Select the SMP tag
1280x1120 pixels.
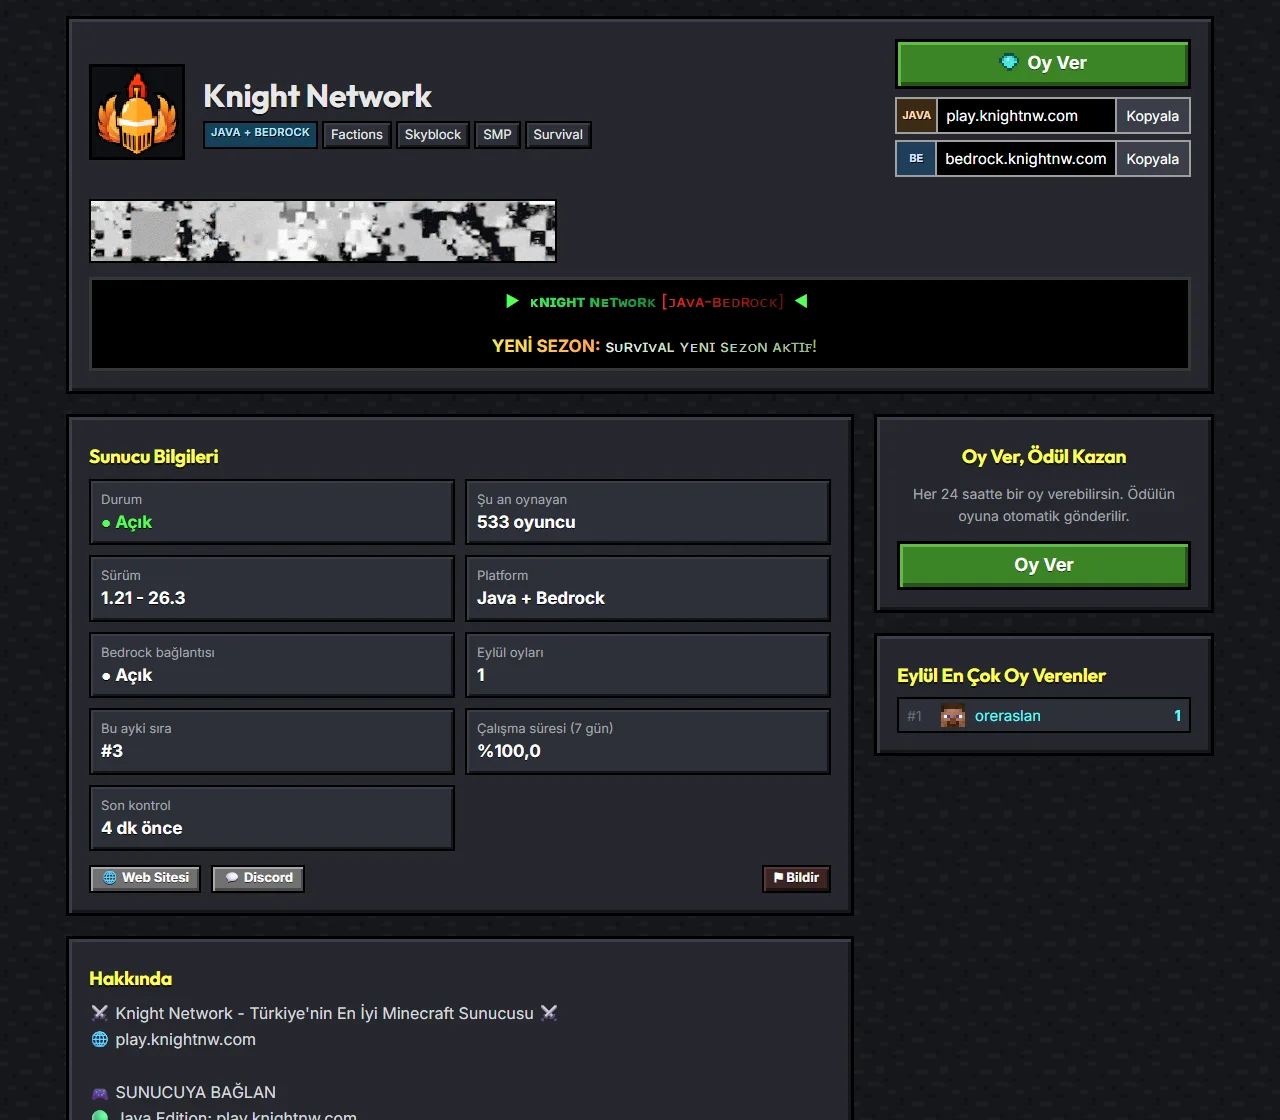(x=497, y=134)
